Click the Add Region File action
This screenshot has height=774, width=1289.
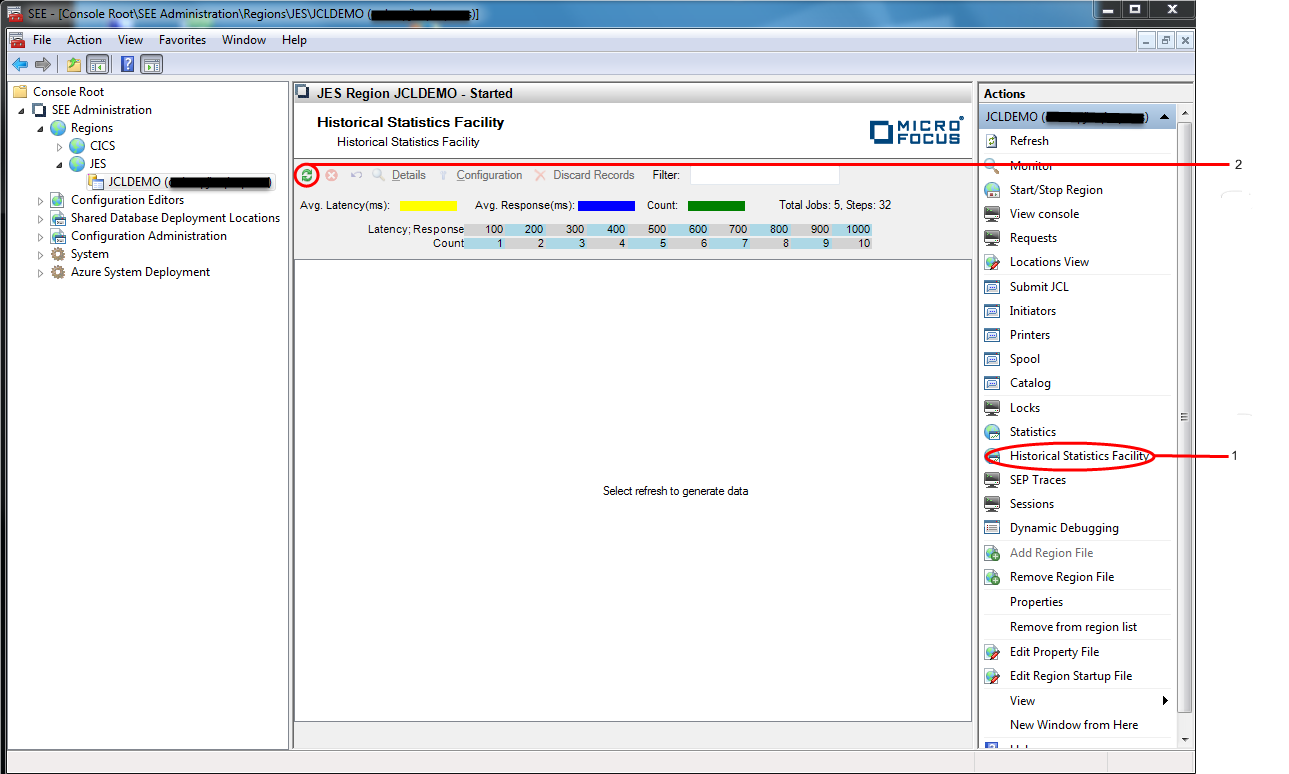point(1051,553)
